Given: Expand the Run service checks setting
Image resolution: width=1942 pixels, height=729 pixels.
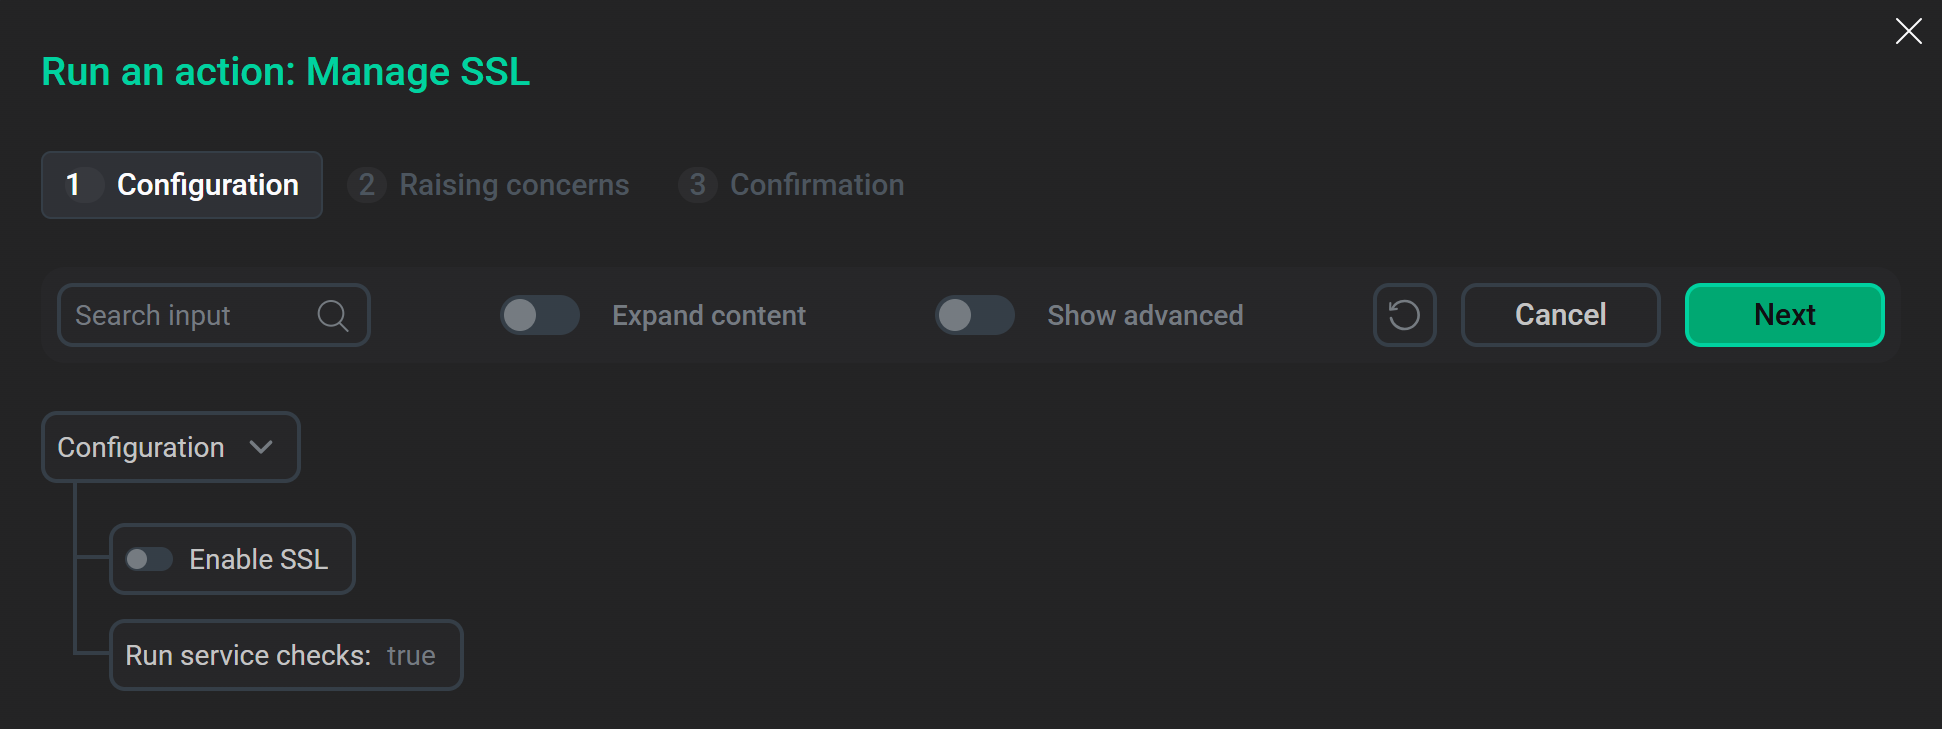Looking at the screenshot, I should (285, 655).
